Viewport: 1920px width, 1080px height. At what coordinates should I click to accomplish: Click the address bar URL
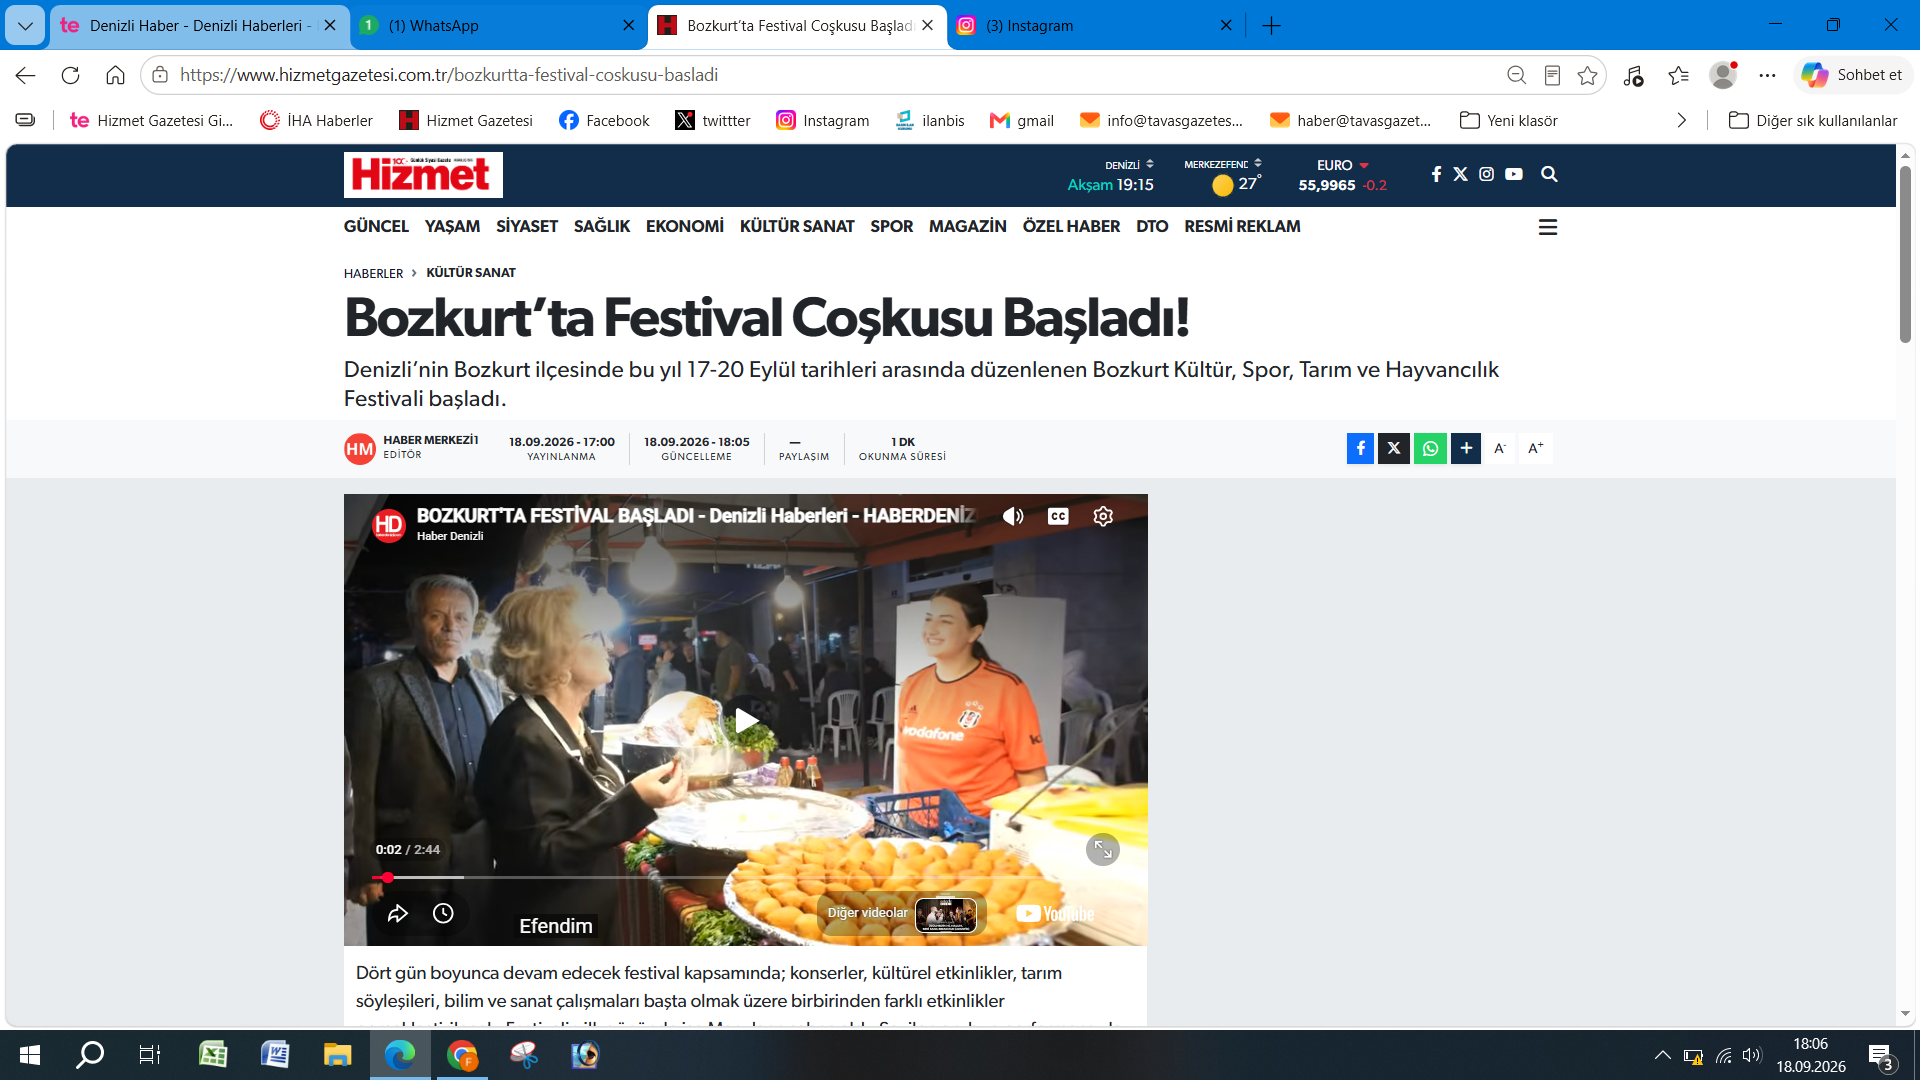449,75
